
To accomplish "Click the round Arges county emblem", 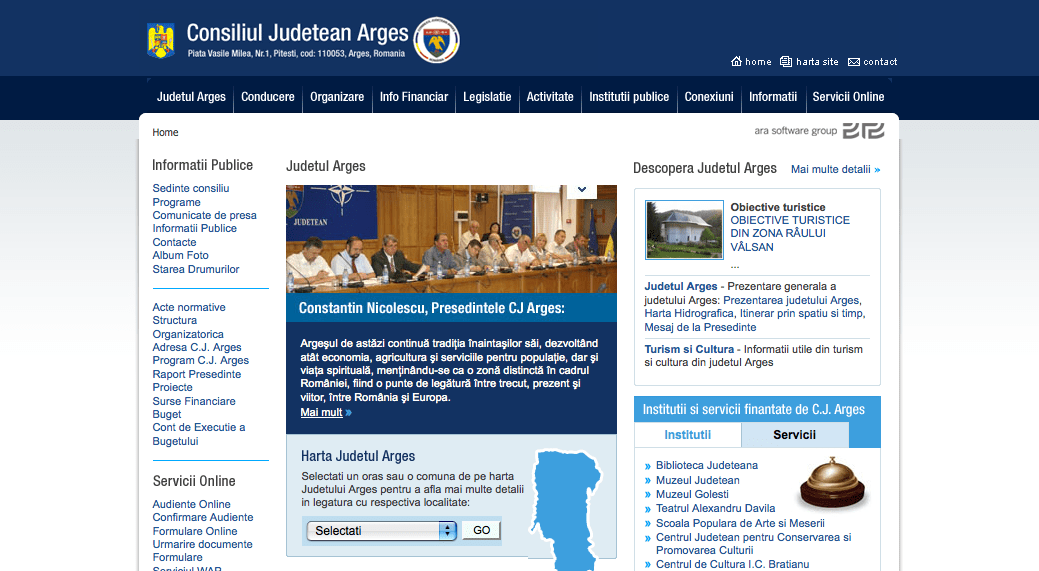I will click(x=437, y=40).
